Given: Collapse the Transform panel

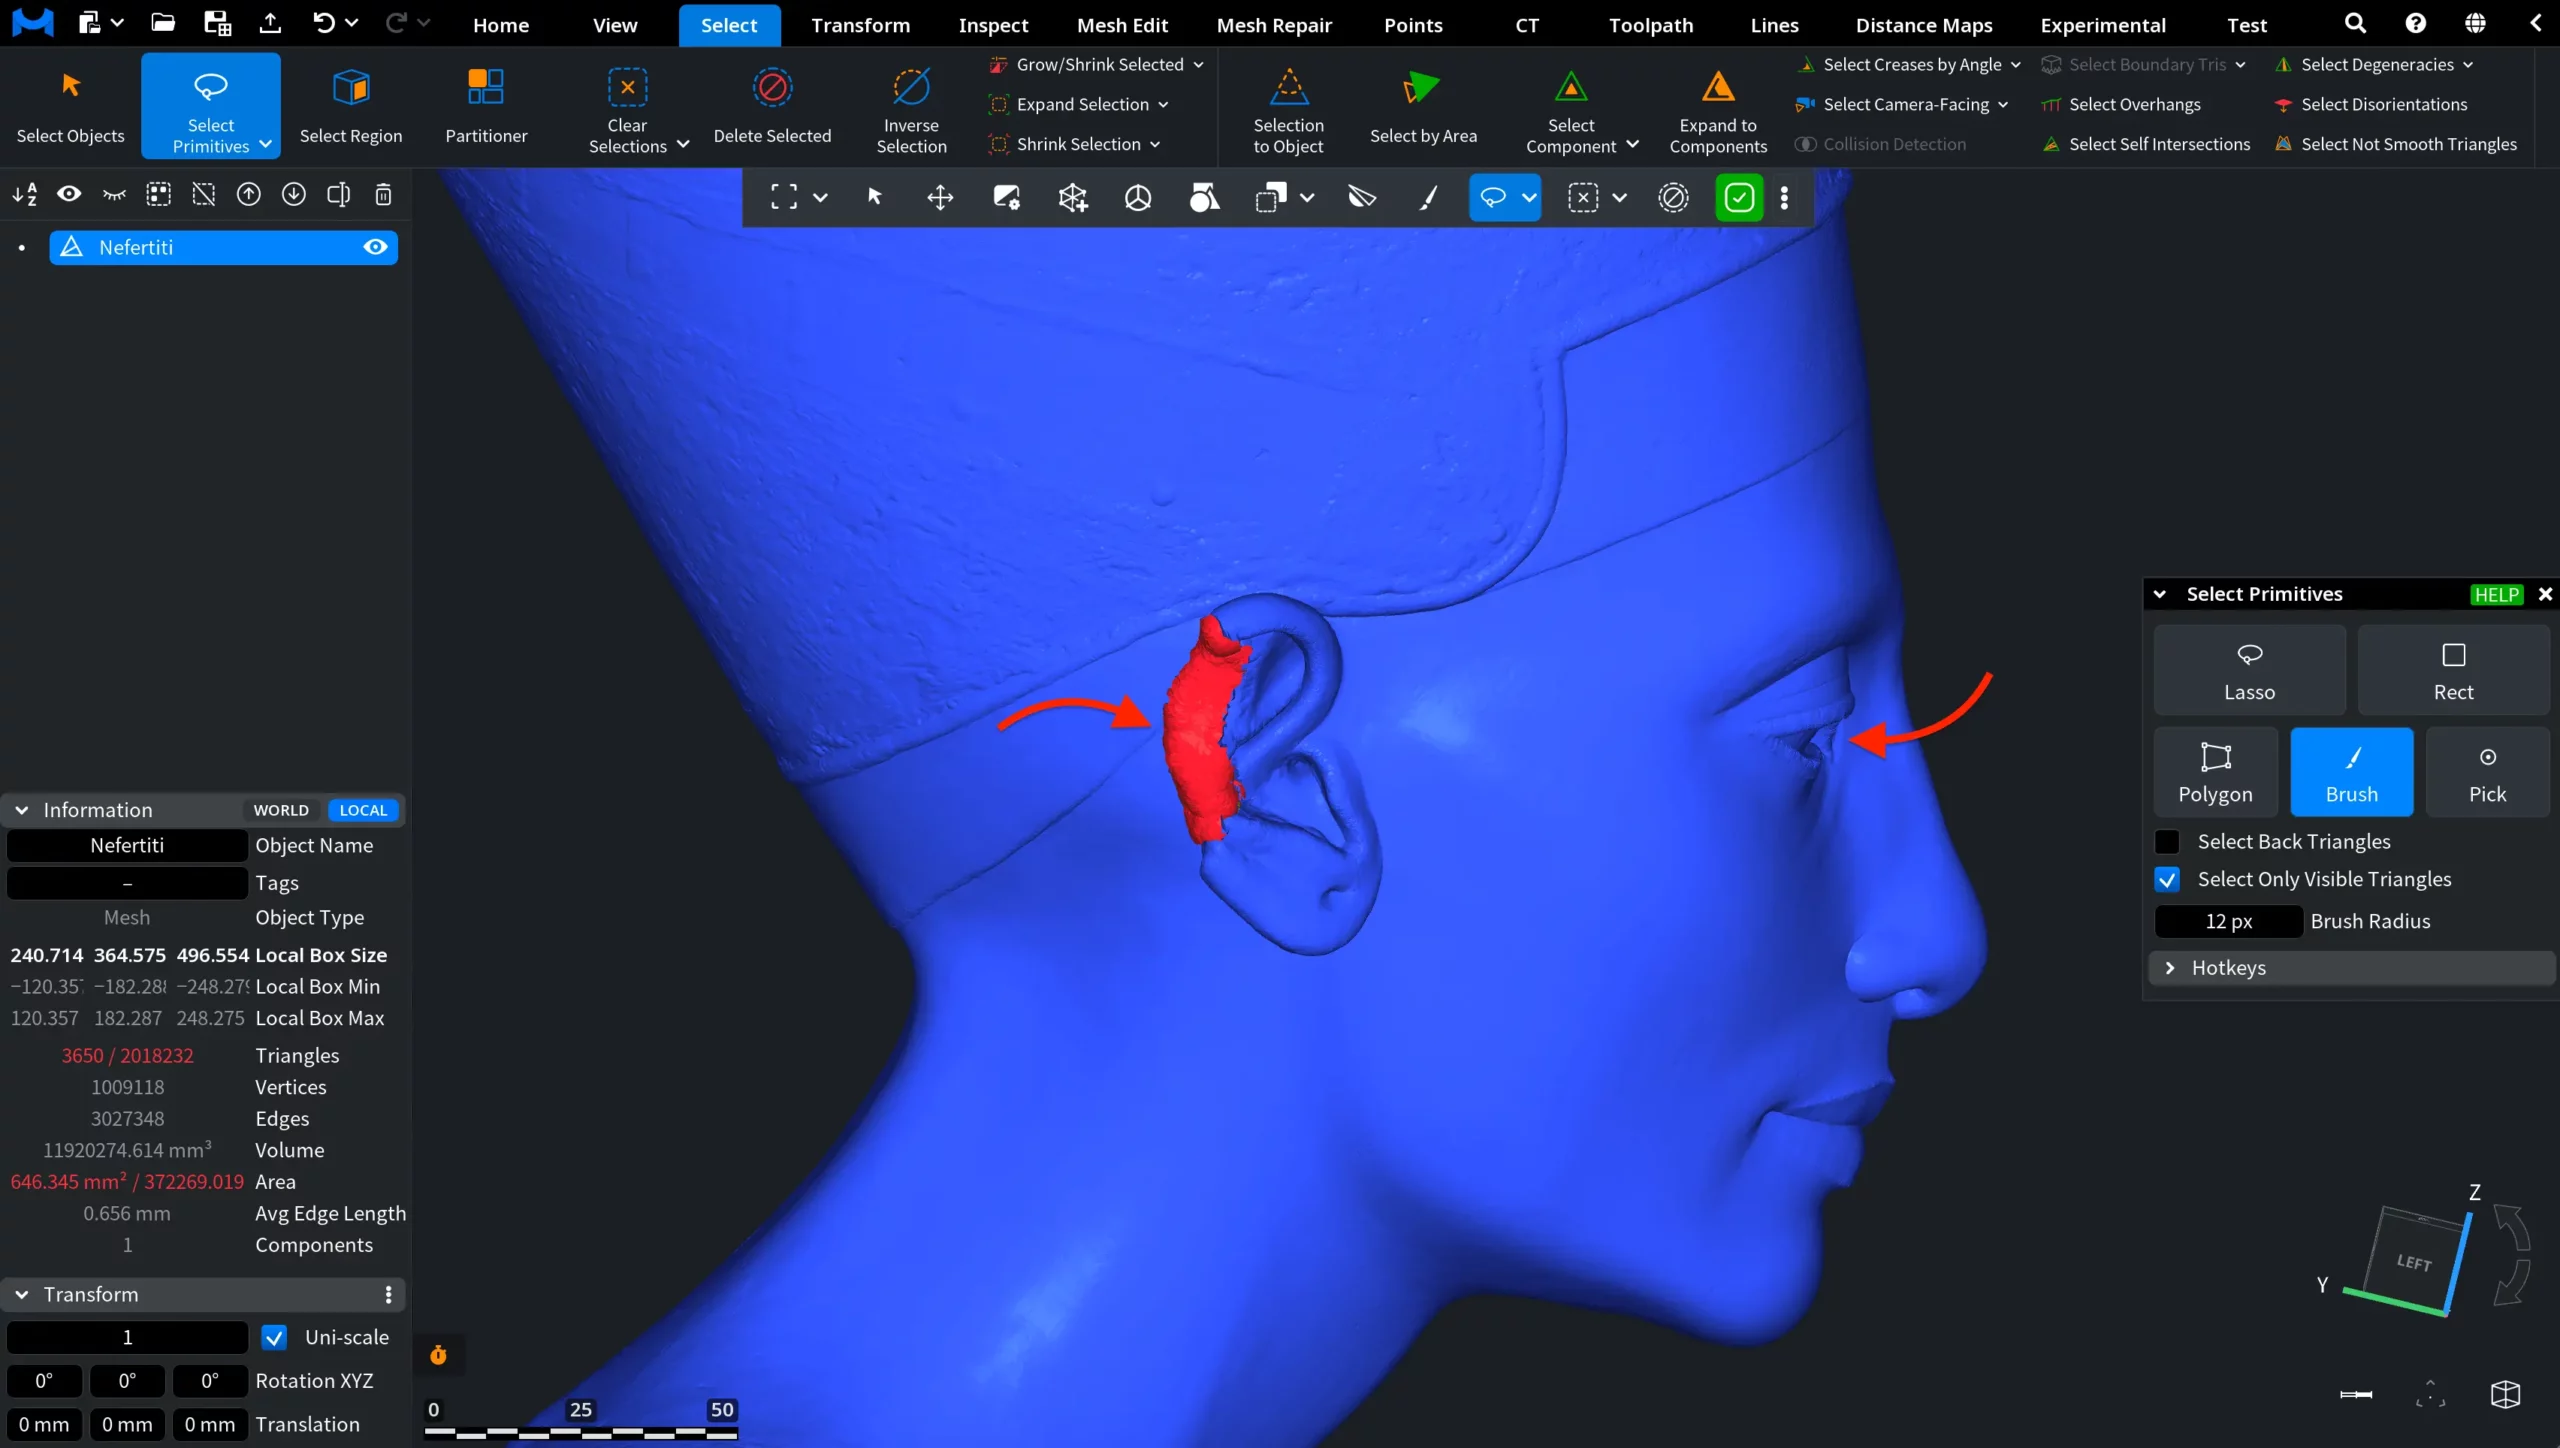Looking at the screenshot, I should (x=21, y=1294).
